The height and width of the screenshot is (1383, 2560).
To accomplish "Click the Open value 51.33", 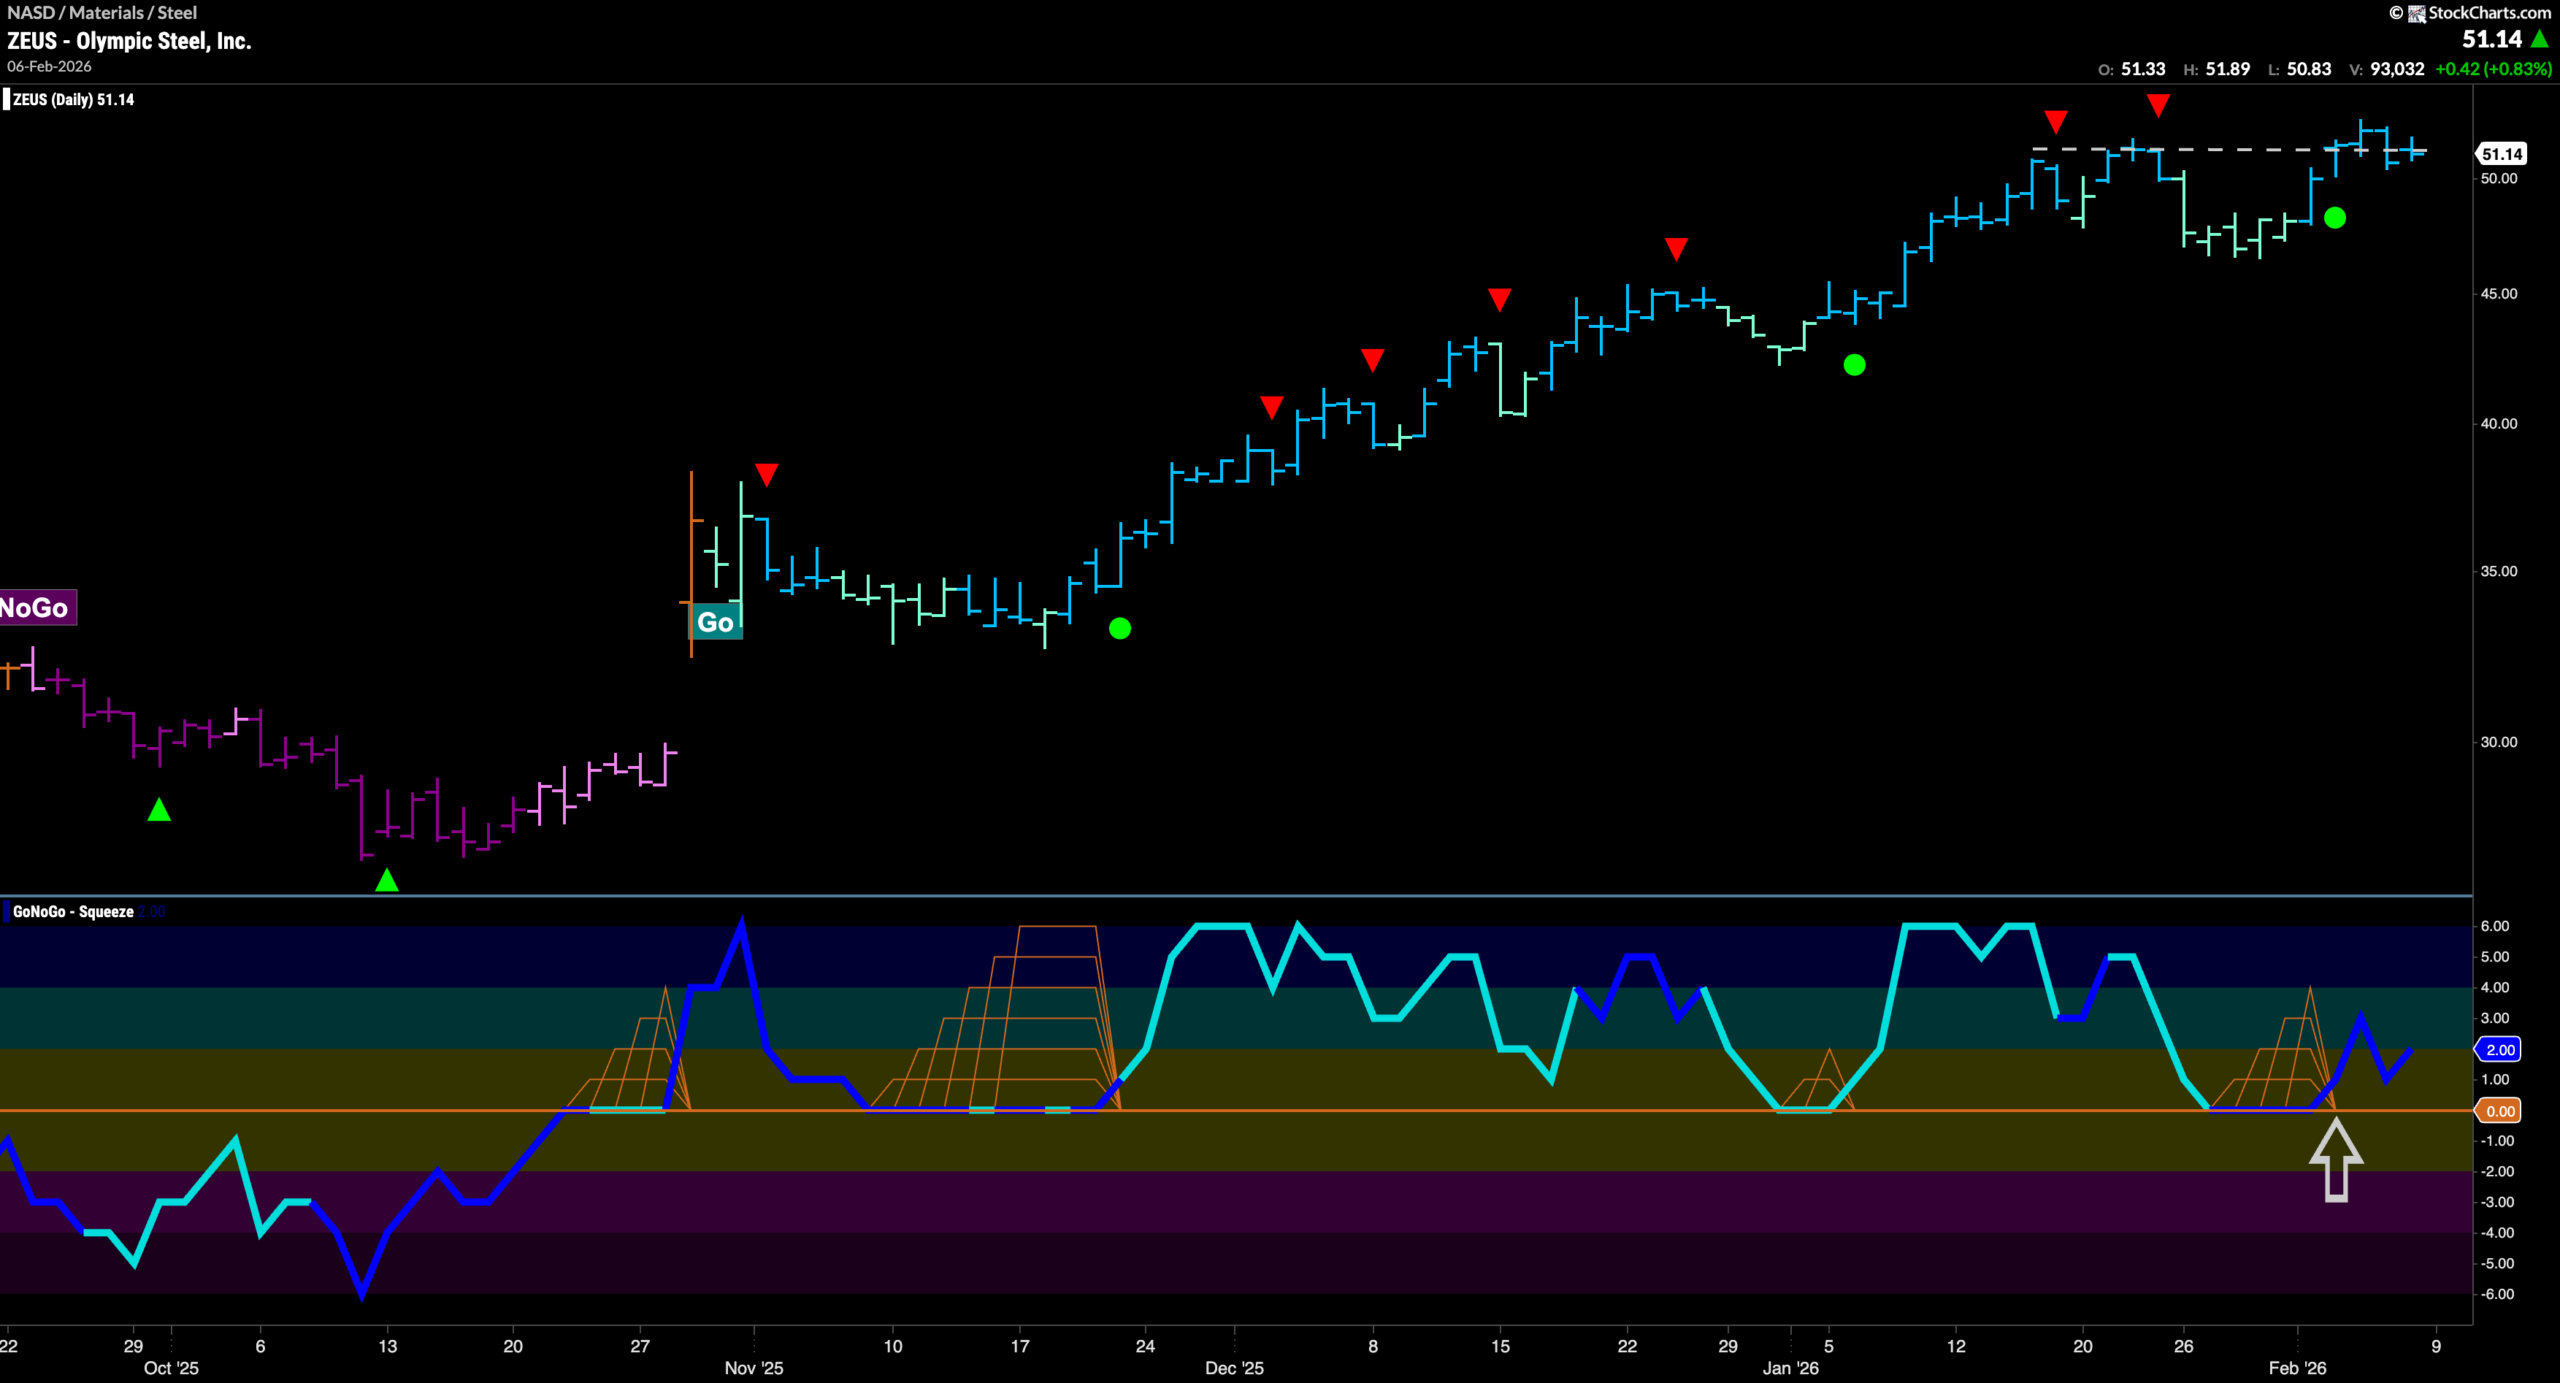I will (2143, 69).
